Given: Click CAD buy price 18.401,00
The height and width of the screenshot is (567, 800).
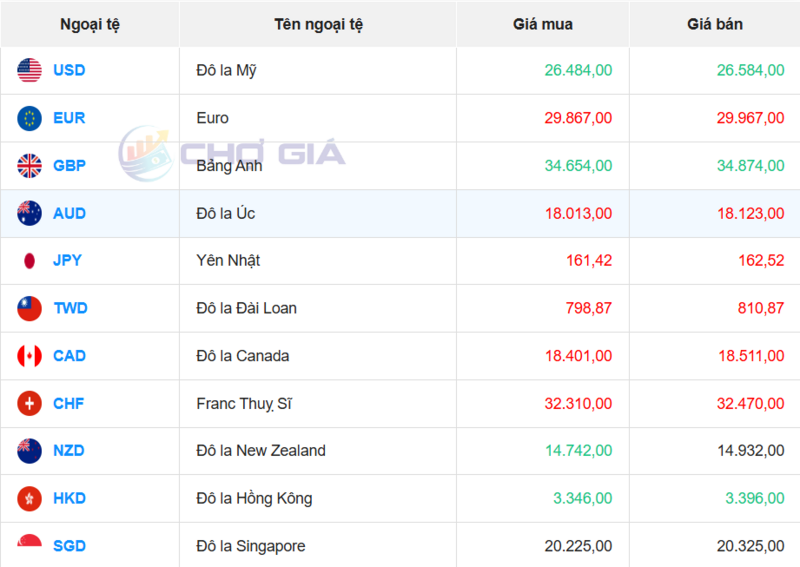Looking at the screenshot, I should pyautogui.click(x=579, y=356).
